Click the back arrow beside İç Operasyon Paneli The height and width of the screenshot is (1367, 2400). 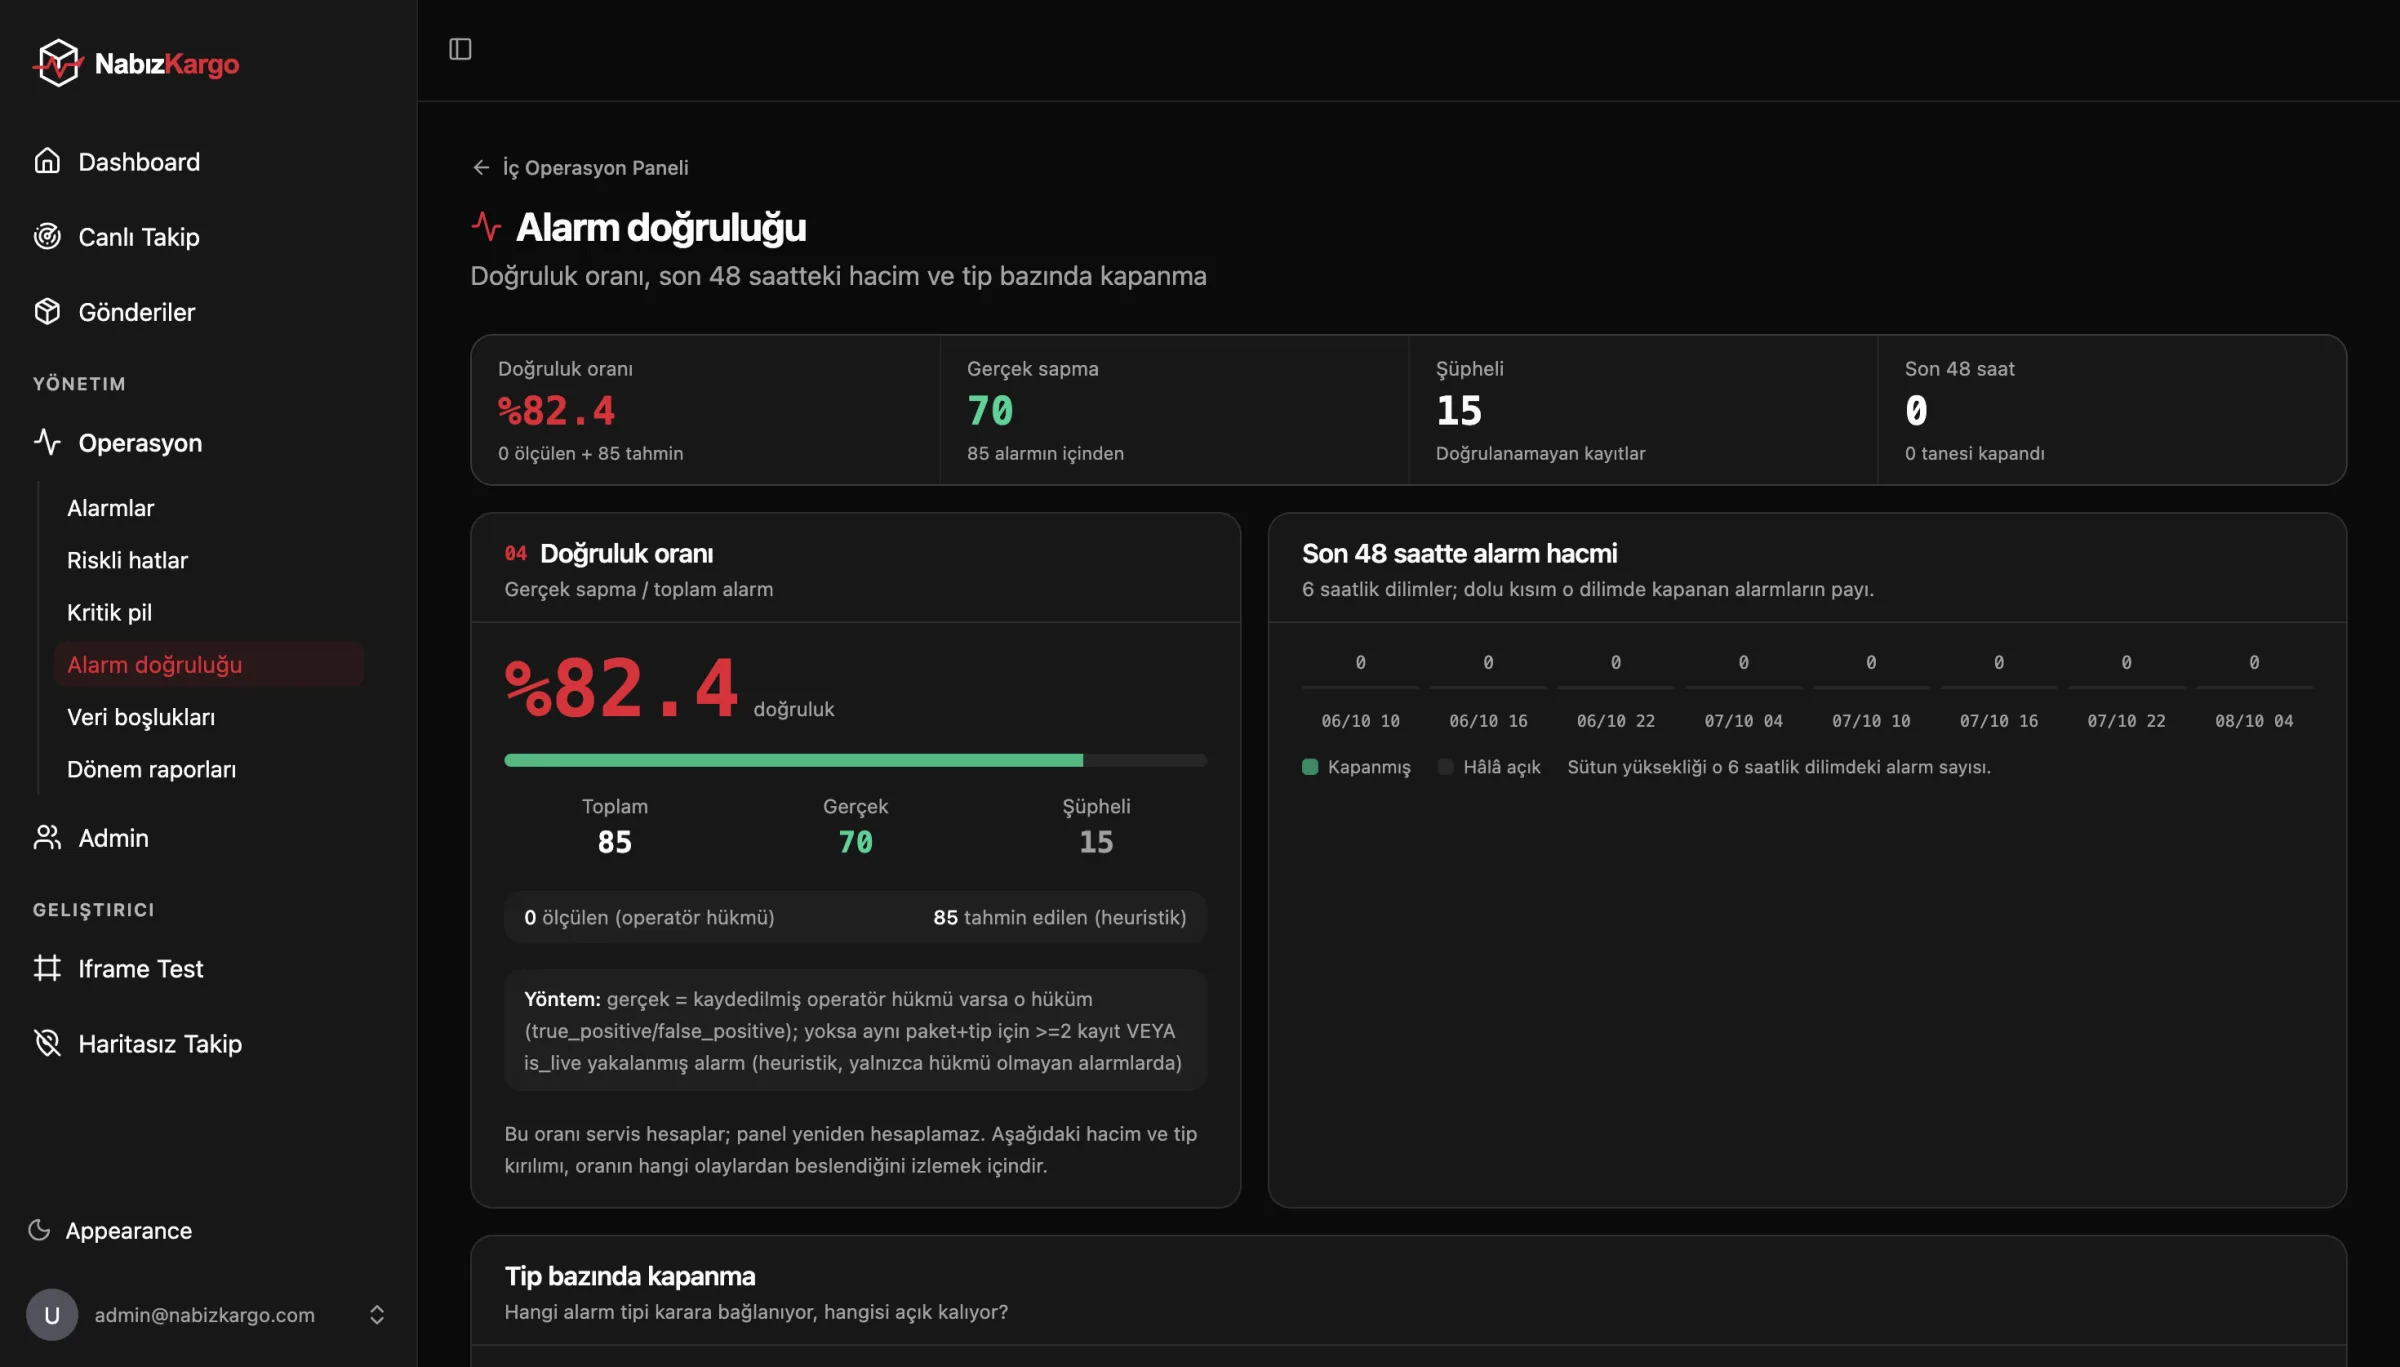click(481, 167)
